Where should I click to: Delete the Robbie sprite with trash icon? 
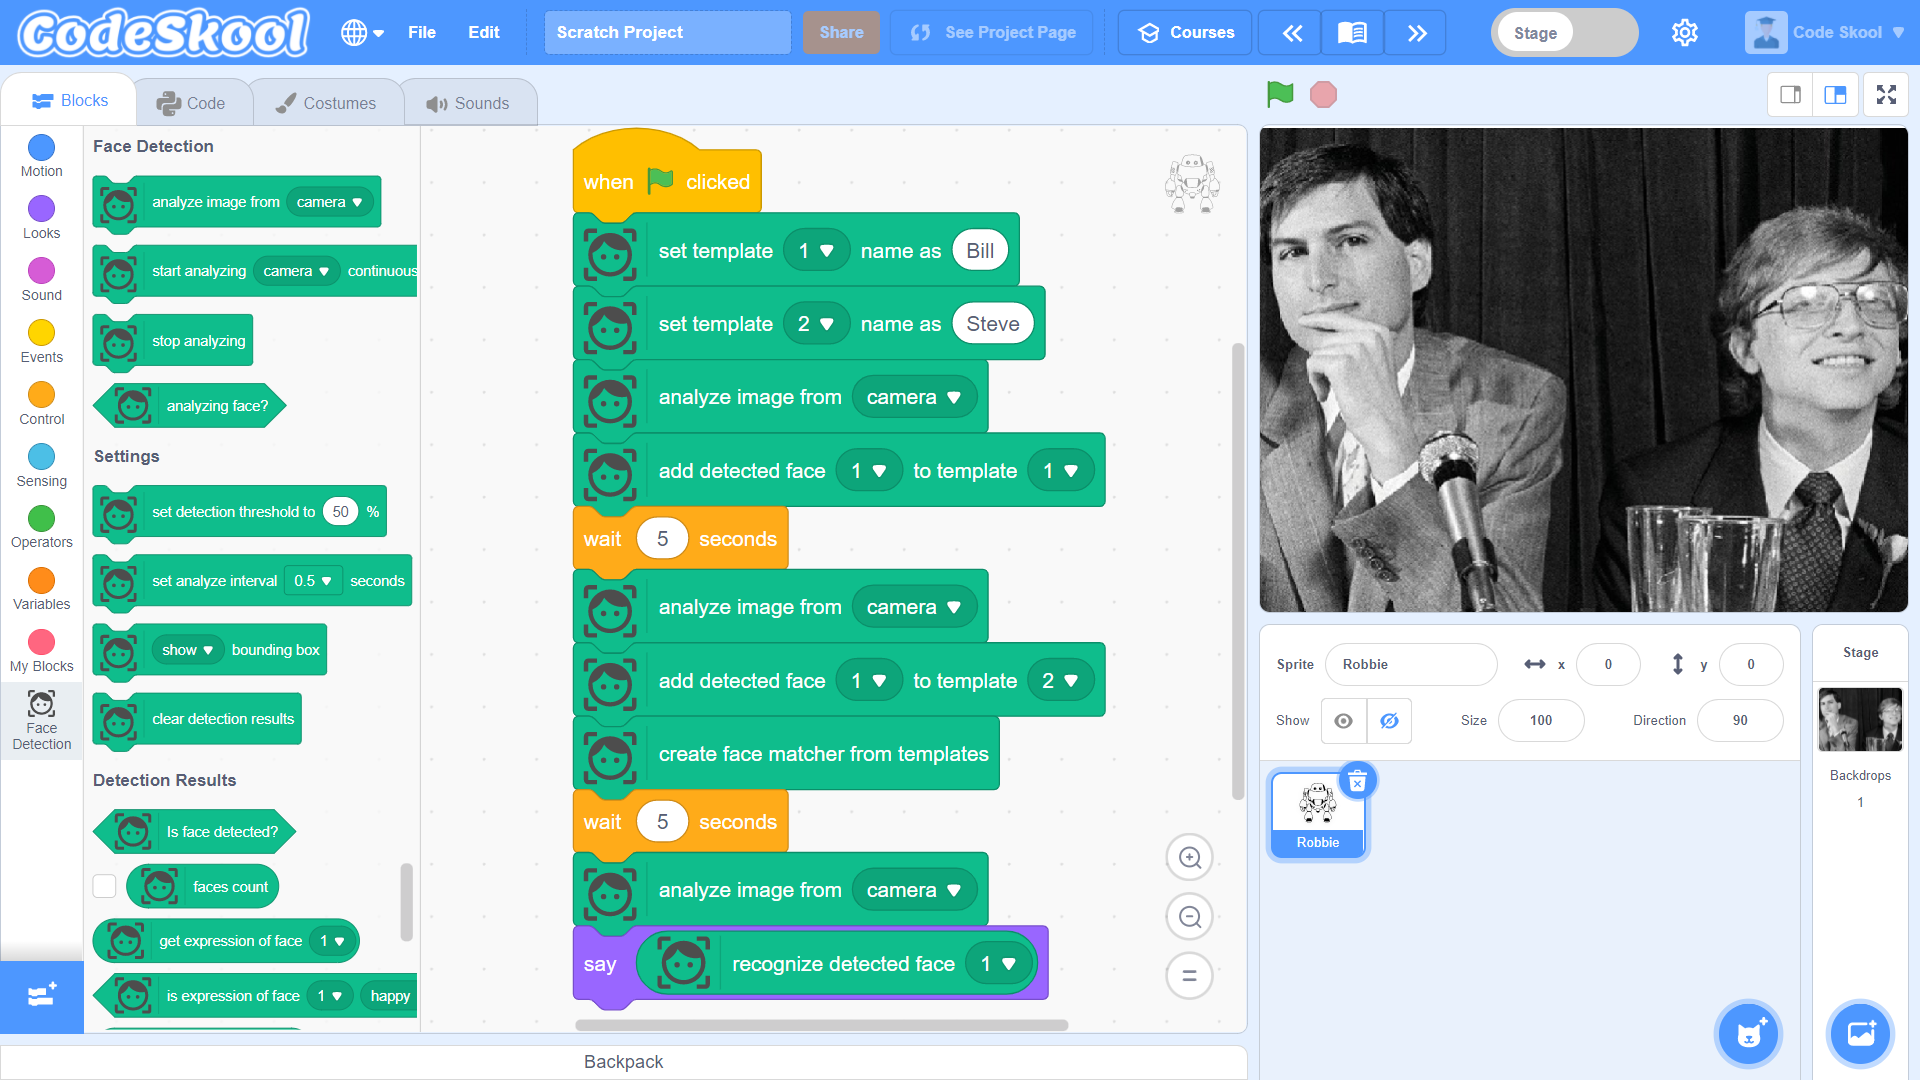[1357, 782]
